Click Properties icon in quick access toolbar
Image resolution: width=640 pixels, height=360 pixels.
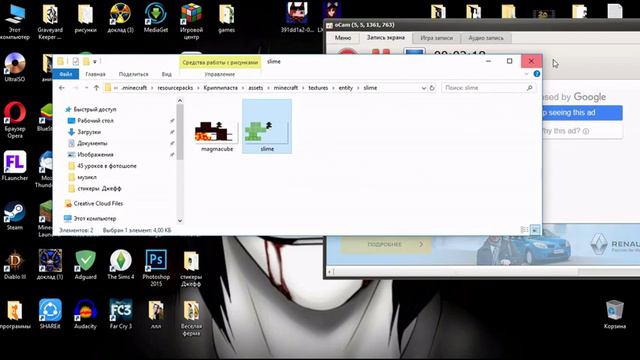[76, 62]
